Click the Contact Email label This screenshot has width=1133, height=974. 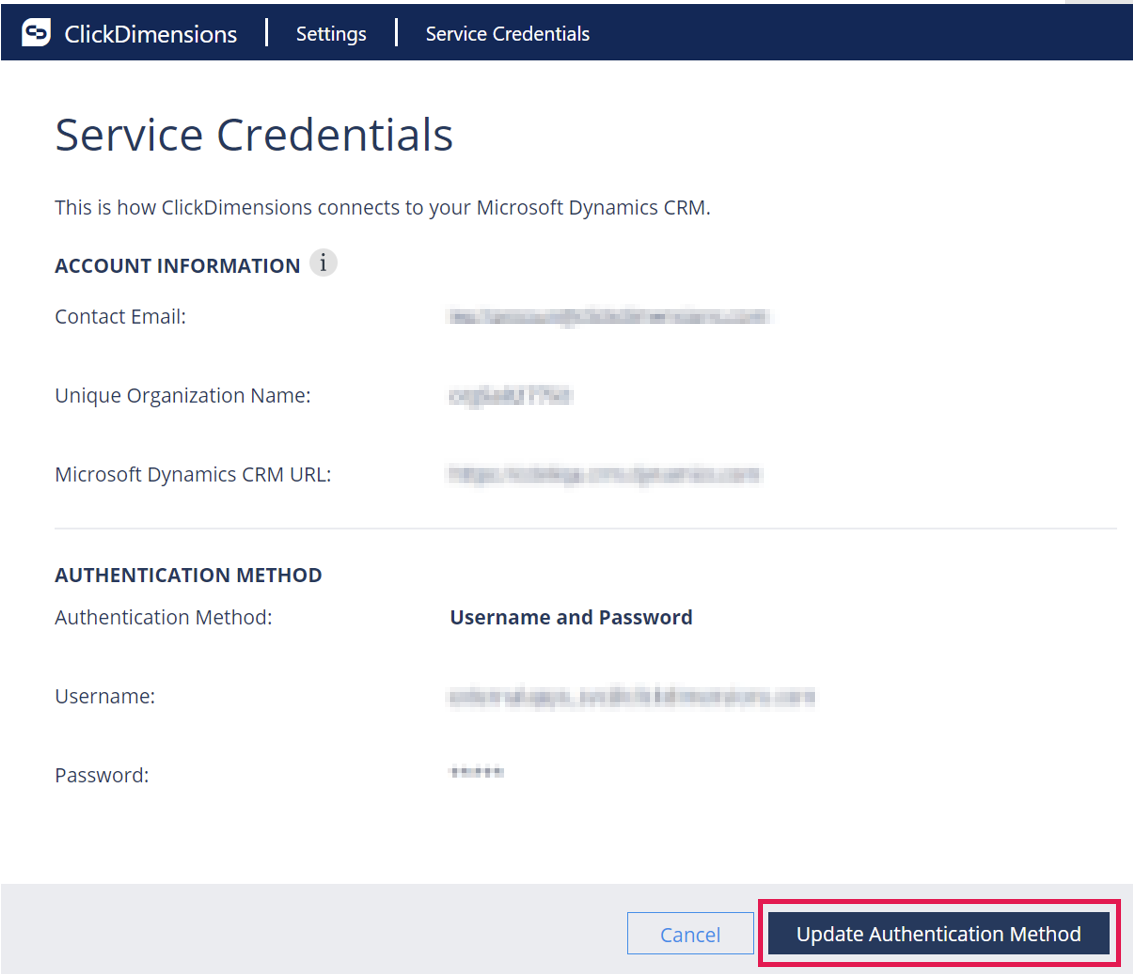121,316
